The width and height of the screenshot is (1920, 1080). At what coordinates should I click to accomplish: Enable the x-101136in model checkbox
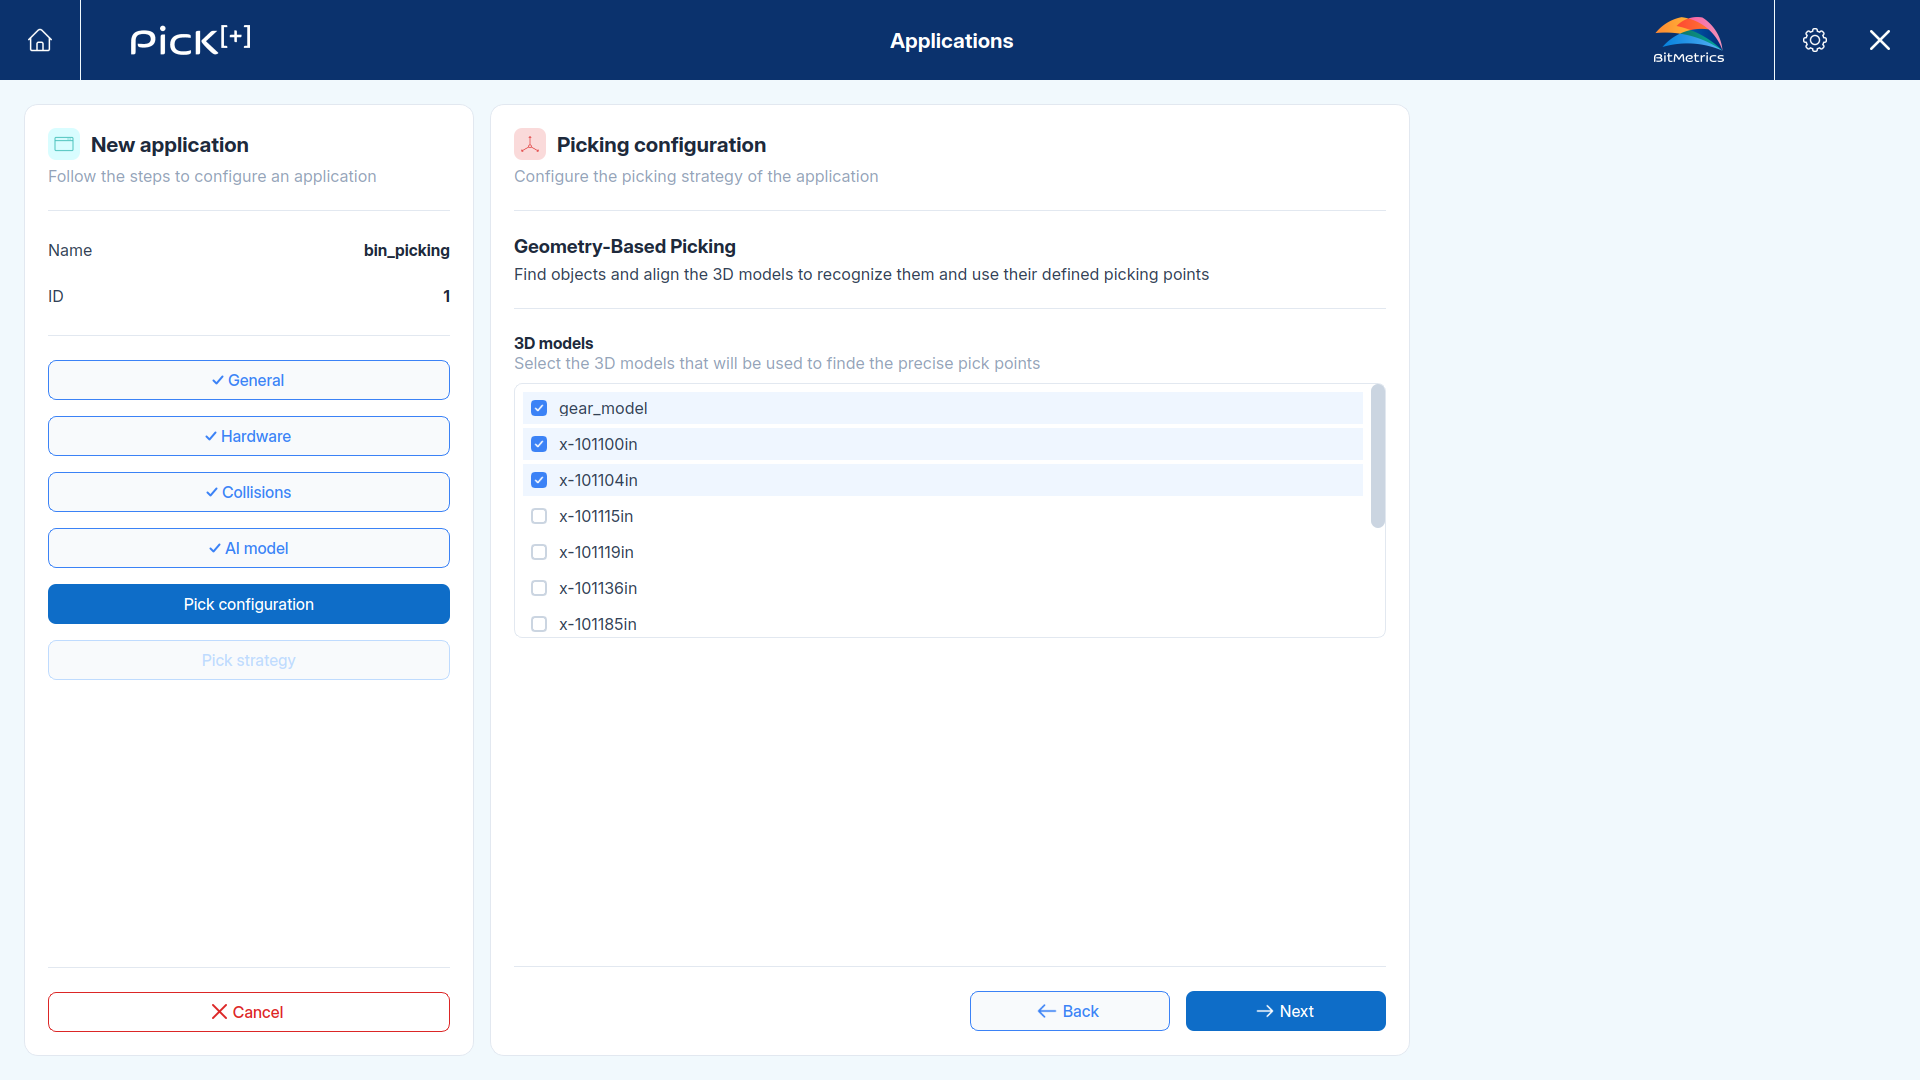539,588
